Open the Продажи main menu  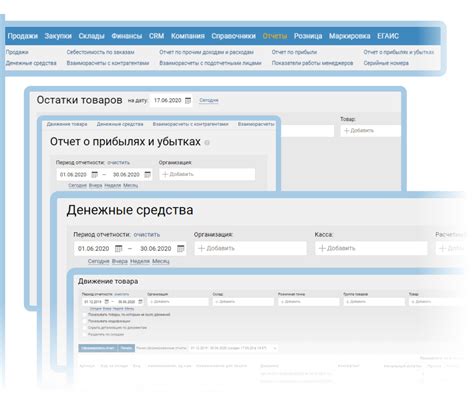(22, 36)
